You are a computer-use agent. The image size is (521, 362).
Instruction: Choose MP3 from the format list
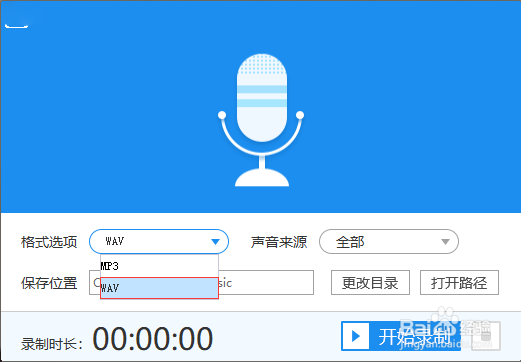(159, 266)
